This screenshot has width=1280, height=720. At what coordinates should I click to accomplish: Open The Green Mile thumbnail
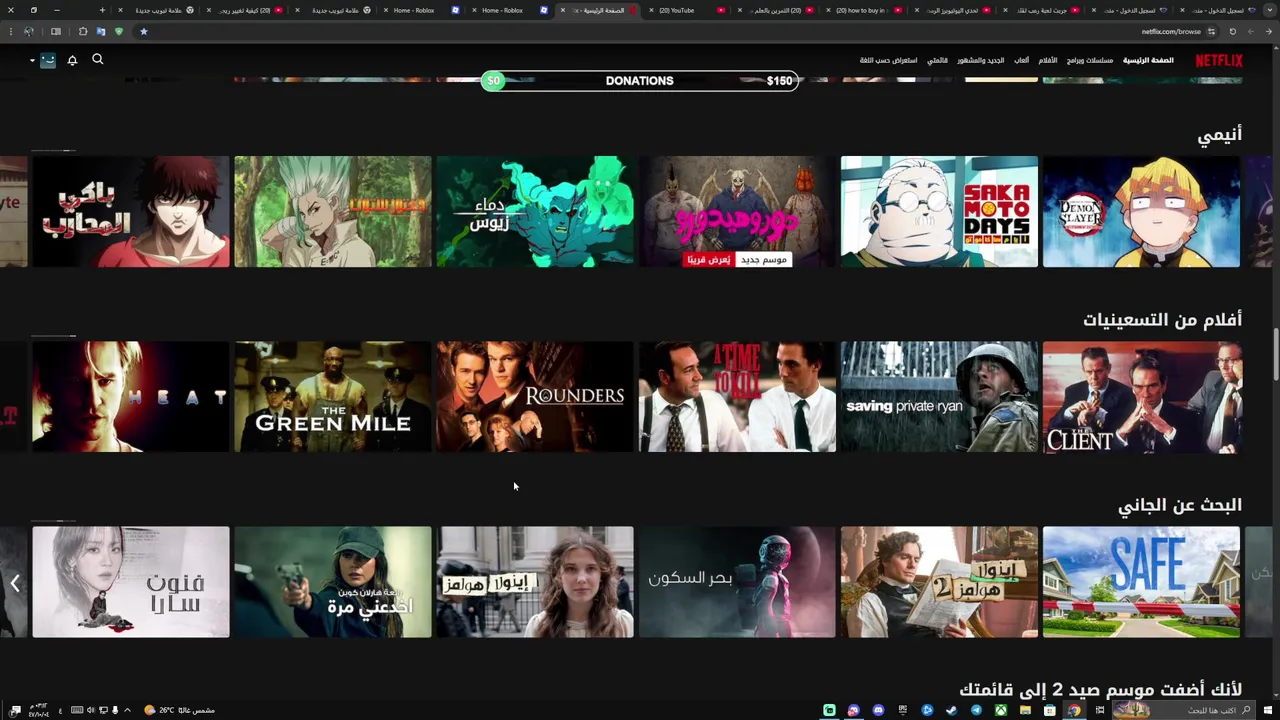pyautogui.click(x=333, y=397)
